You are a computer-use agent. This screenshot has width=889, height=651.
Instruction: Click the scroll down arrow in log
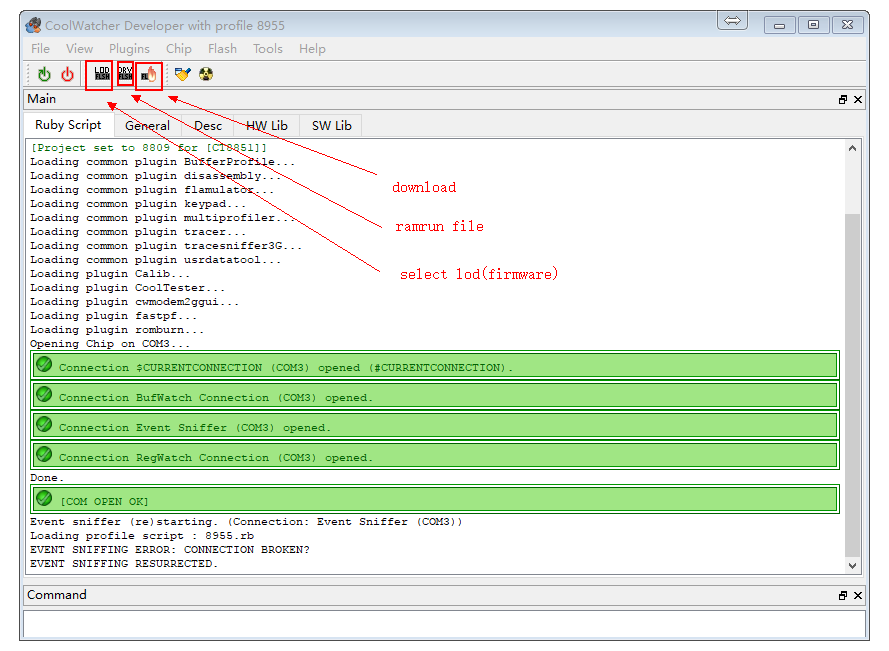tap(852, 565)
